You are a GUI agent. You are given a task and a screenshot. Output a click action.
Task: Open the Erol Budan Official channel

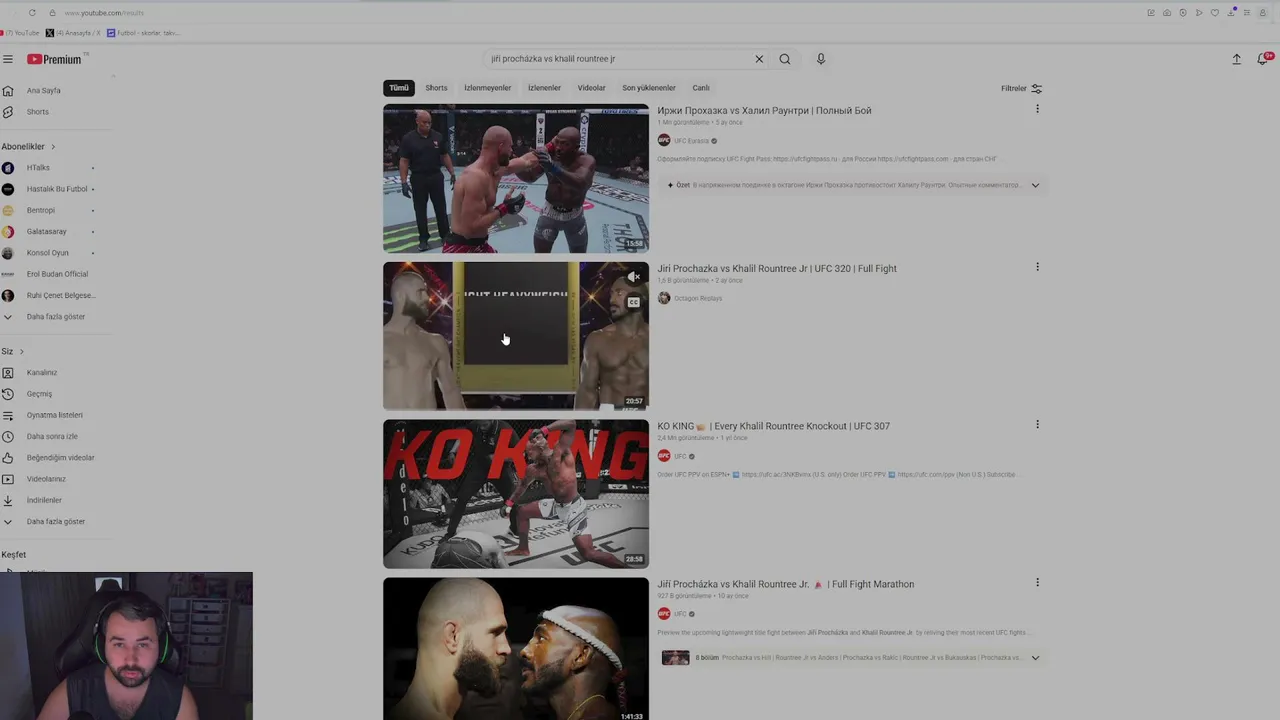55,274
